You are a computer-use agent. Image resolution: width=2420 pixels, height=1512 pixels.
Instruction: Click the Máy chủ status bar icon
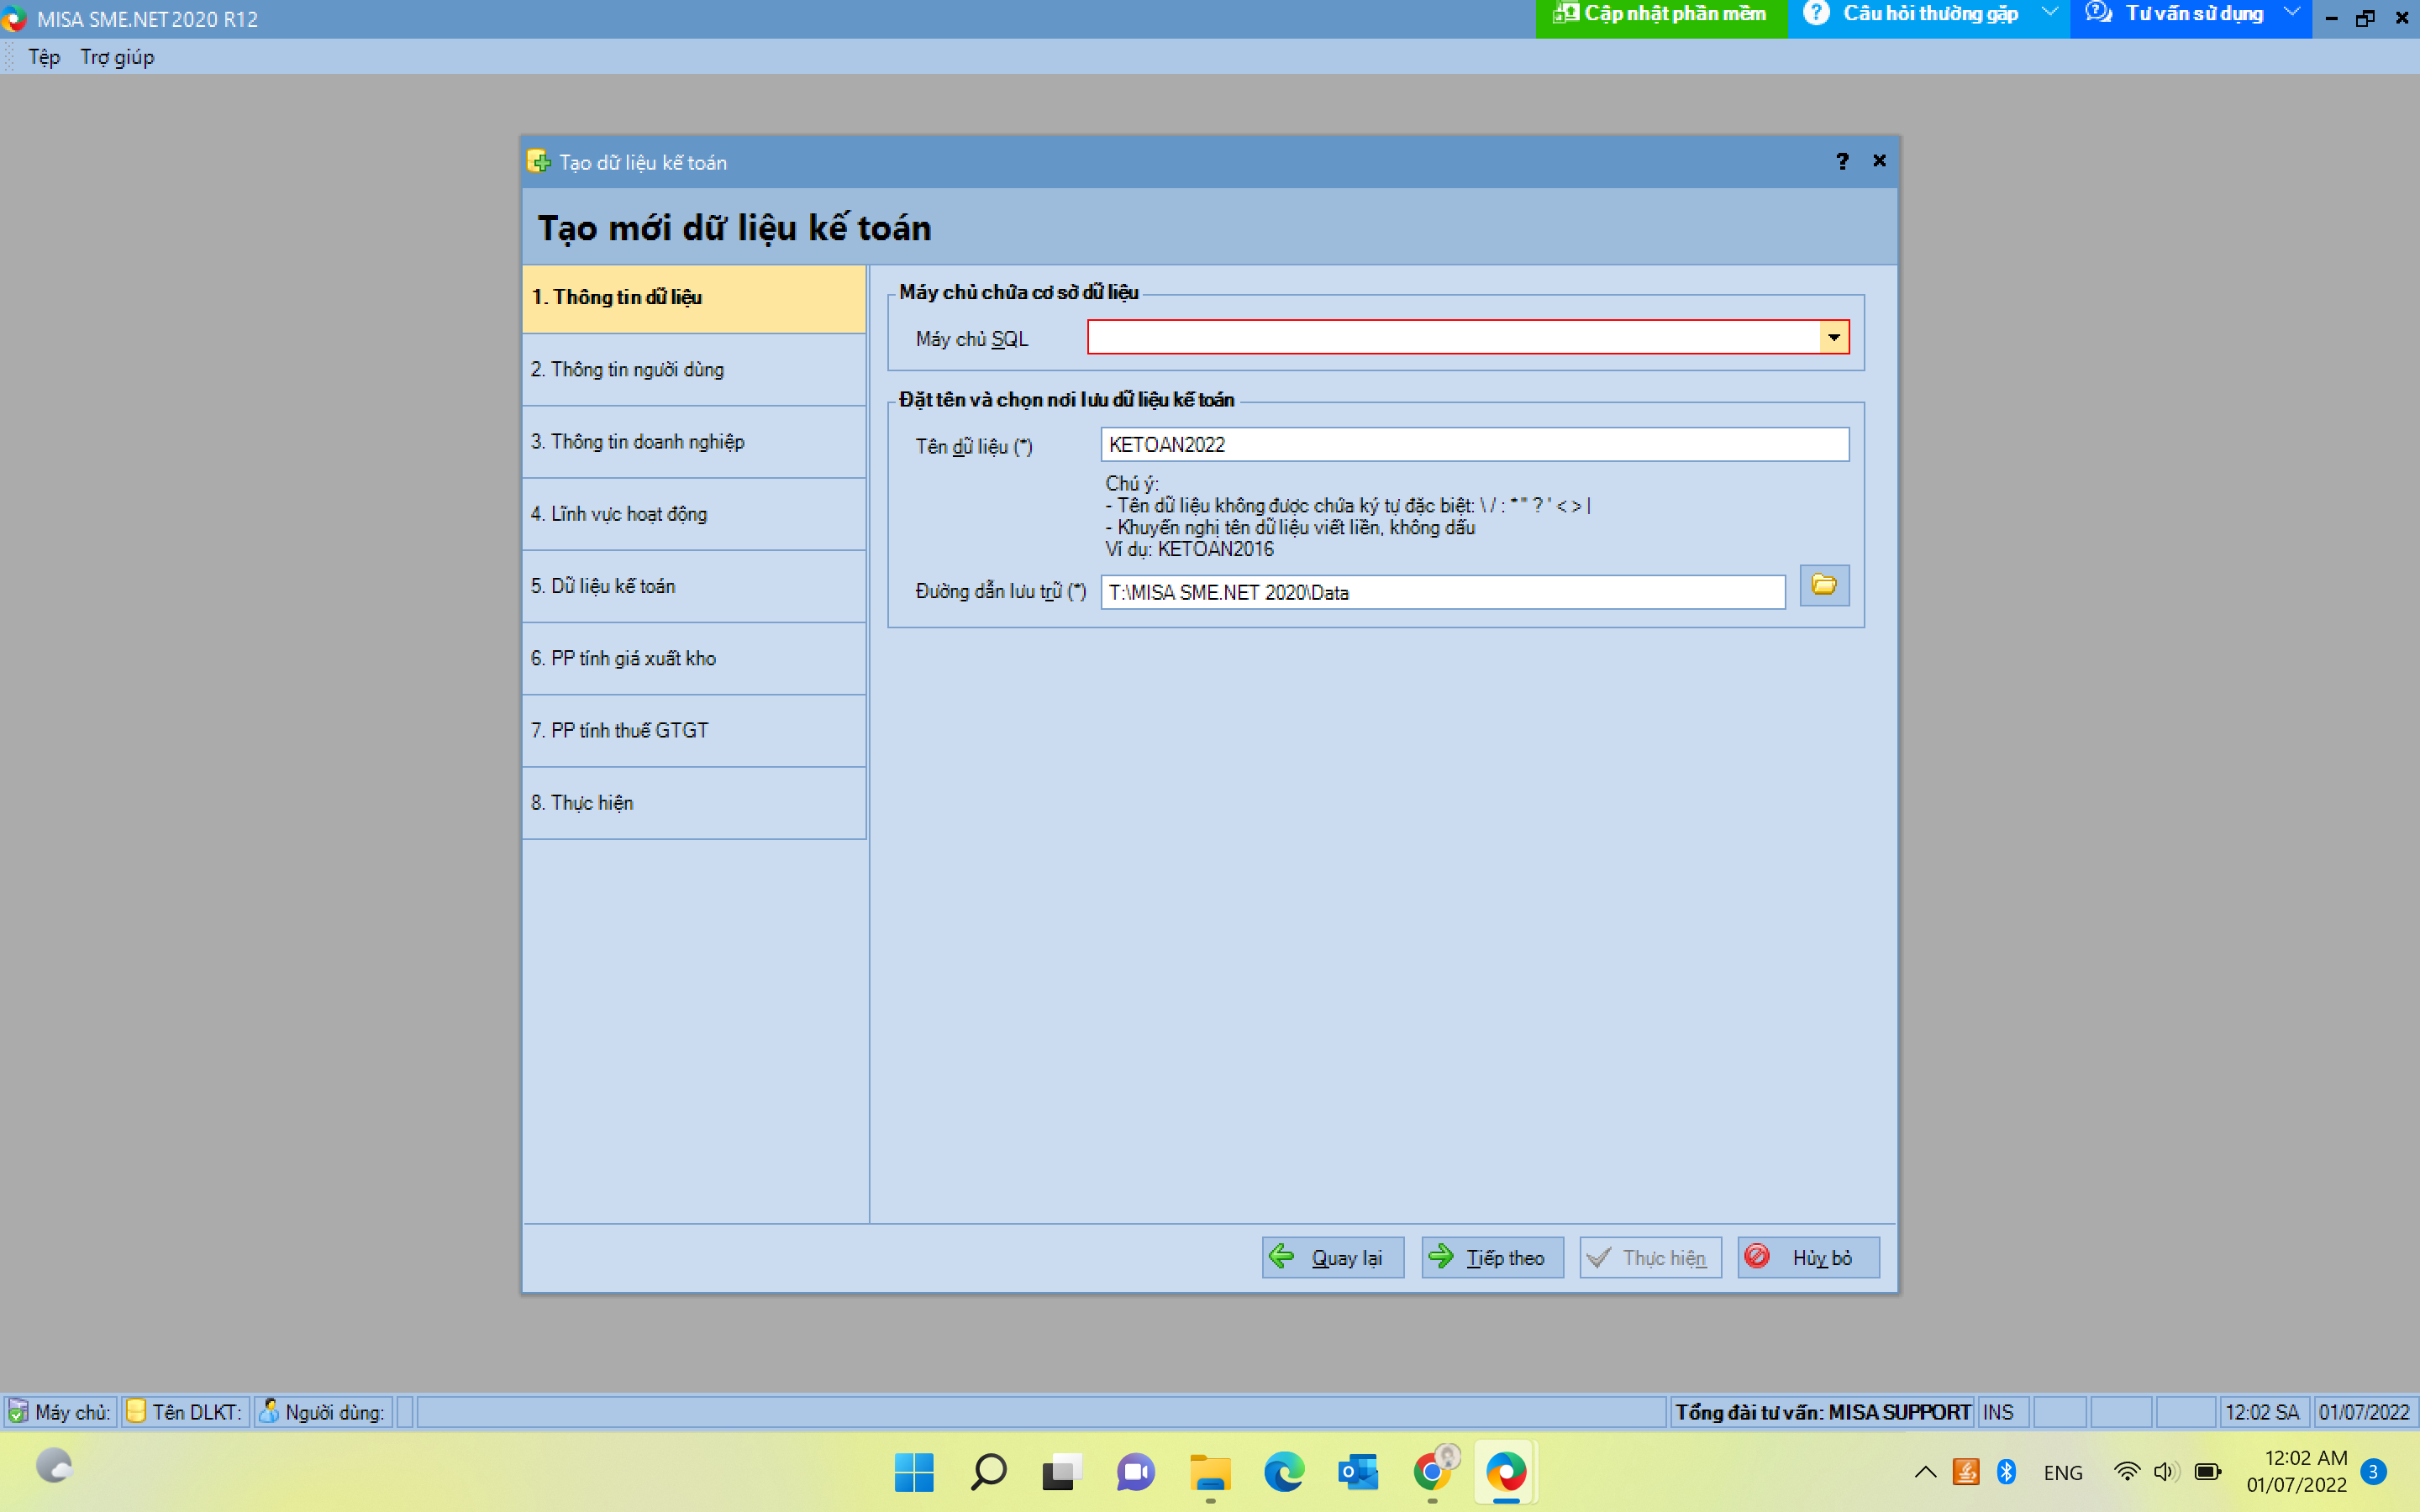pyautogui.click(x=18, y=1411)
